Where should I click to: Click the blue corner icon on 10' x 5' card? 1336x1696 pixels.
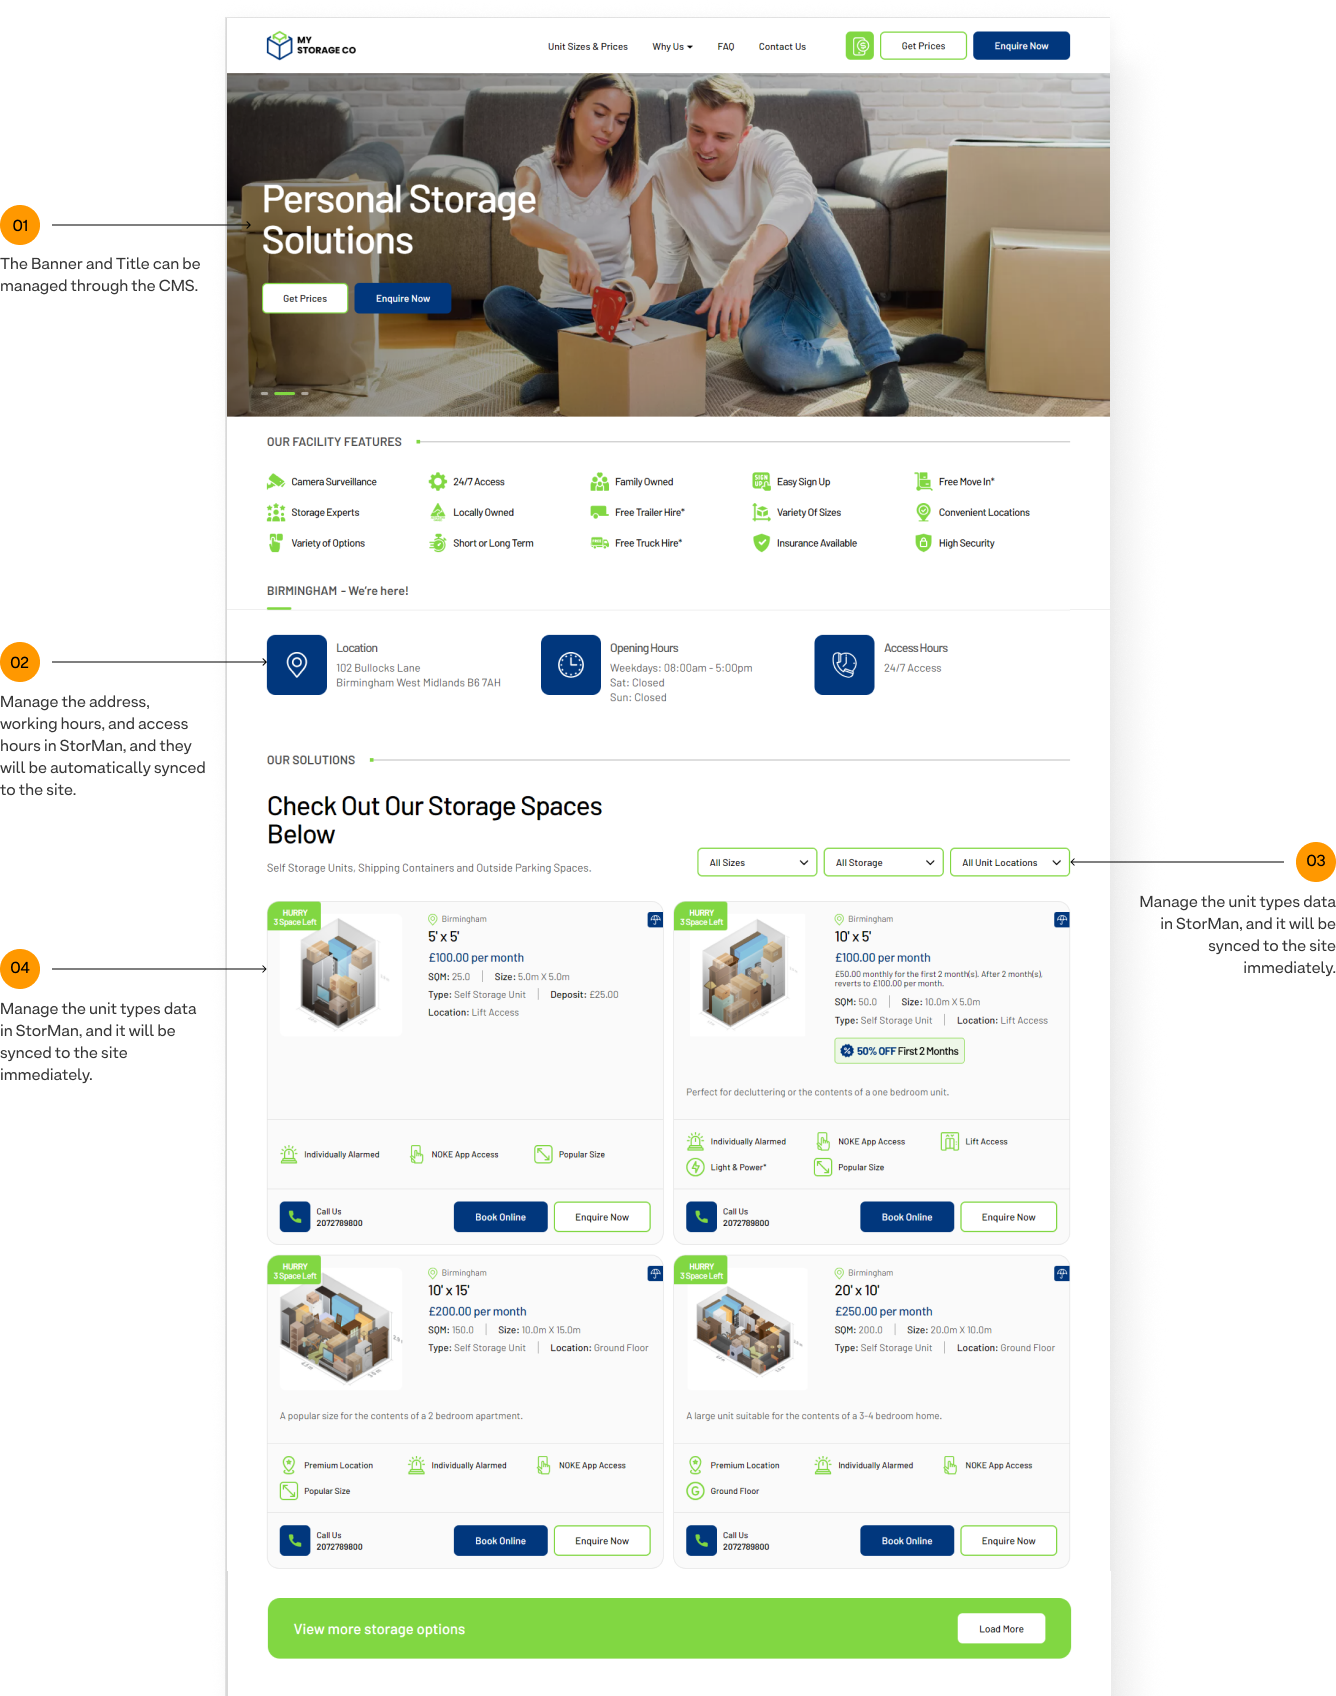click(1062, 920)
